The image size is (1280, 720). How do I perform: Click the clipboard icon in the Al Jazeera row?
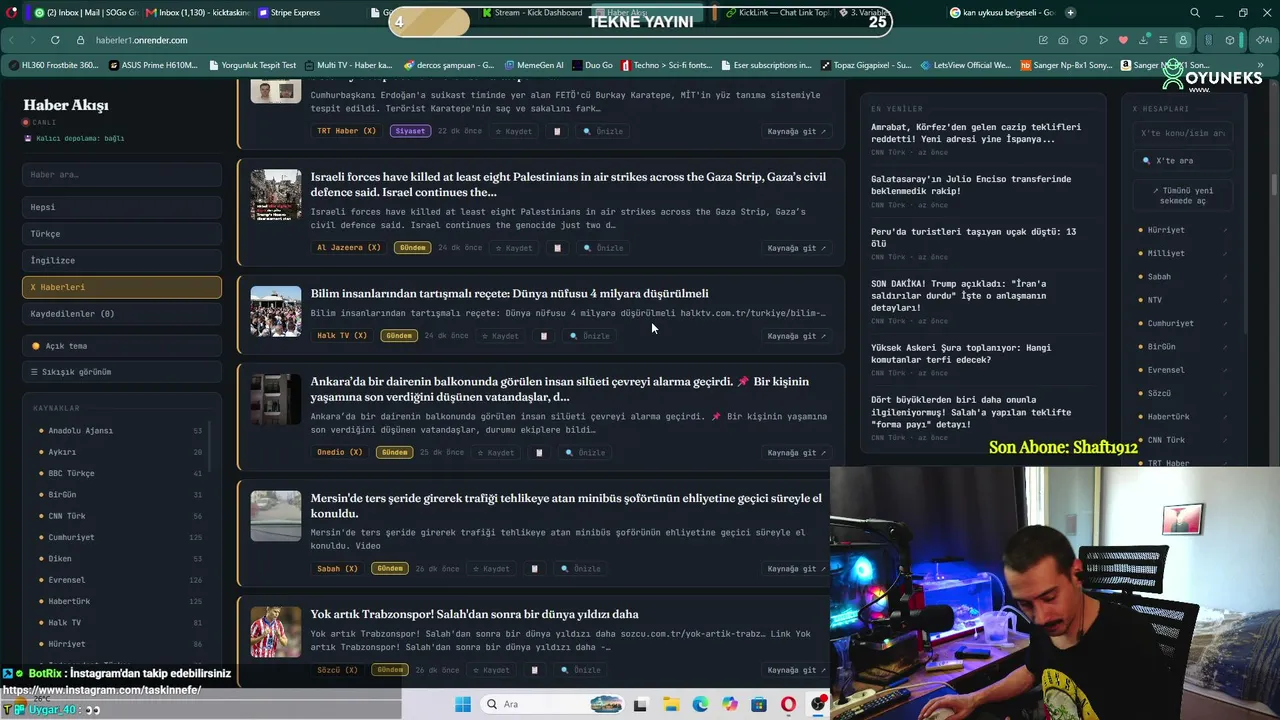[x=557, y=248]
